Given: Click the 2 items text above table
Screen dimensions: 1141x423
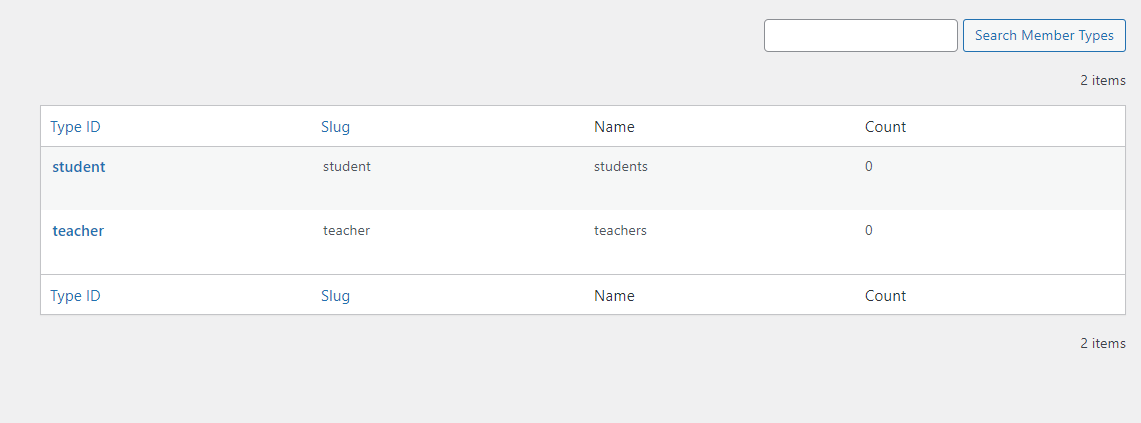Looking at the screenshot, I should coord(1102,81).
